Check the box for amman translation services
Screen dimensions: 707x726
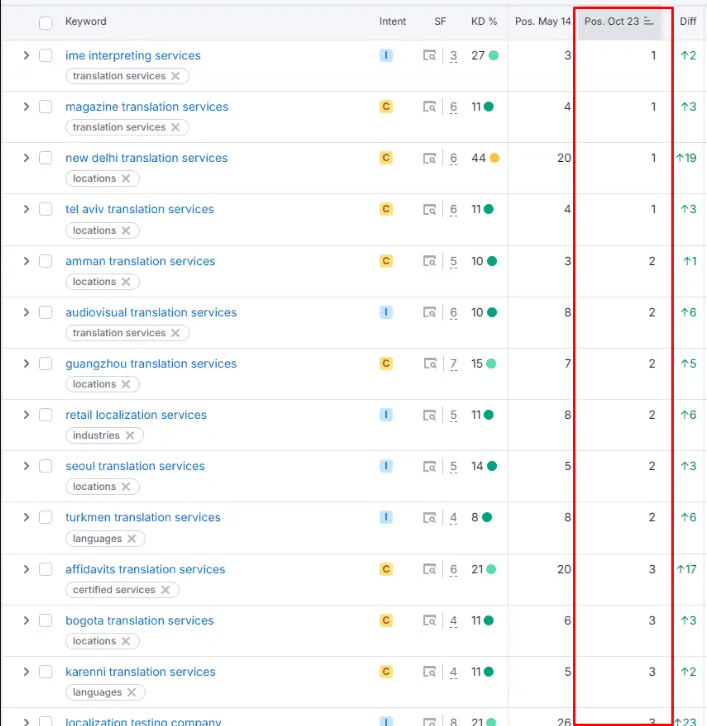tap(46, 261)
